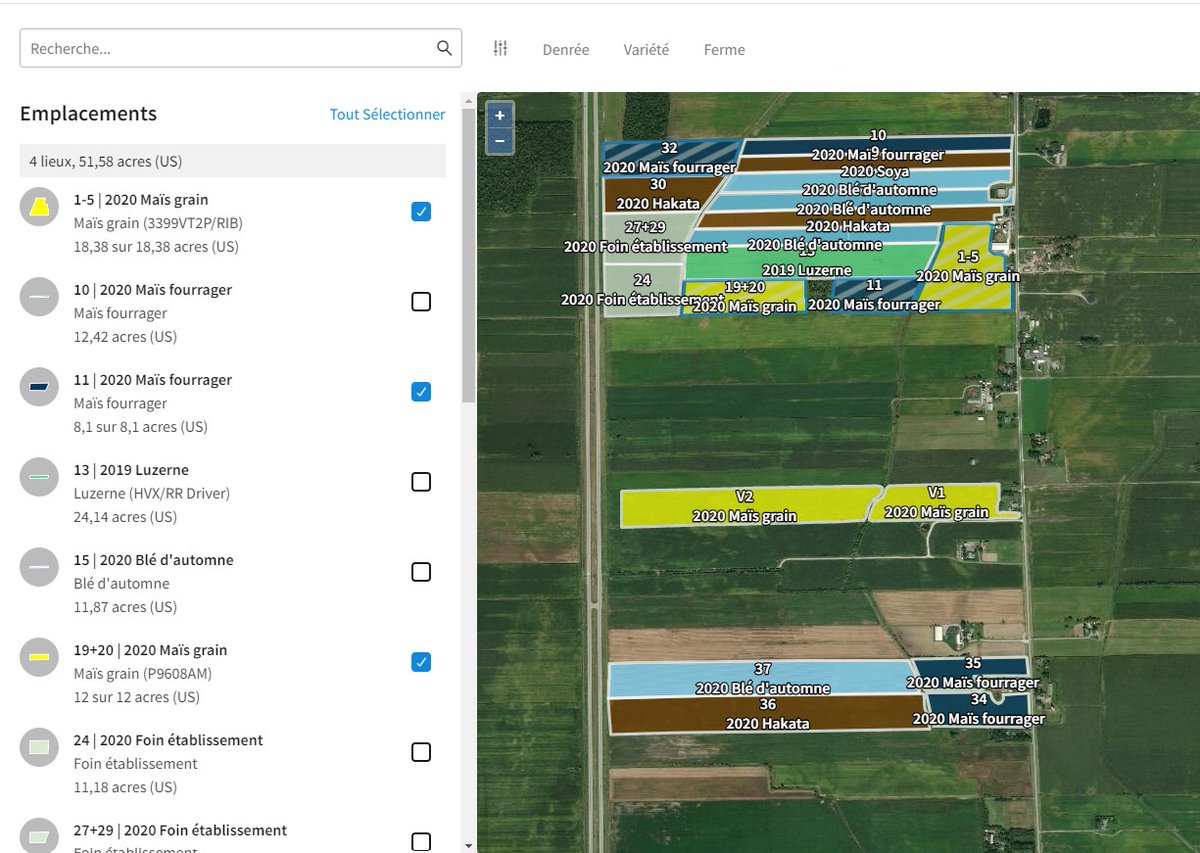Screen dimensions: 1200x853
Task: Uncheck the 19+20 Maïs grain checkbox
Action: click(421, 661)
